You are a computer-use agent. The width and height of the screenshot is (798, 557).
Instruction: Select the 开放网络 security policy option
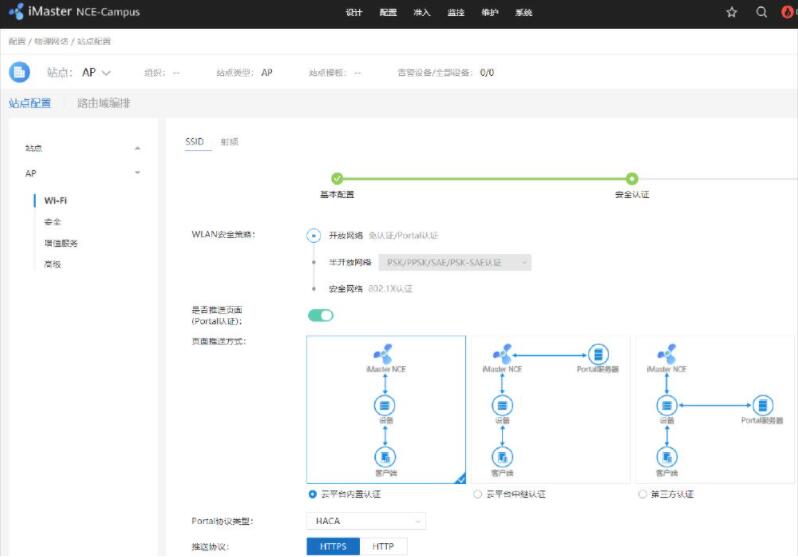[314, 236]
